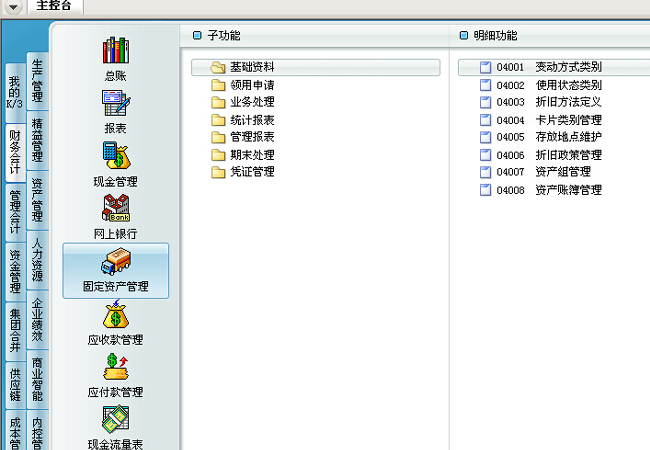650x450 pixels.
Task: Click the 凭证管理 folder icon
Action: (x=218, y=172)
